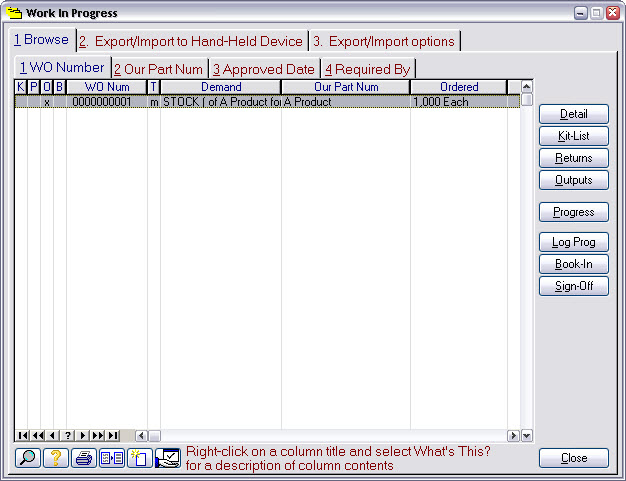Click vertical scrollbar up arrow

[527, 87]
